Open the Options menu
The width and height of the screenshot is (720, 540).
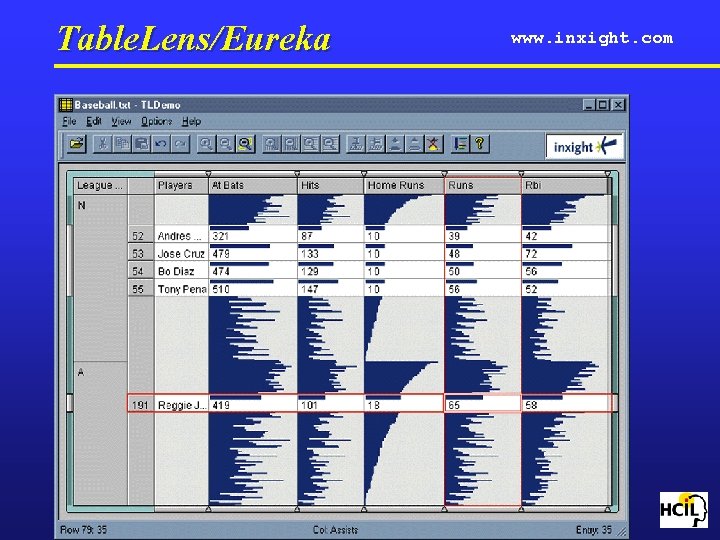[156, 122]
